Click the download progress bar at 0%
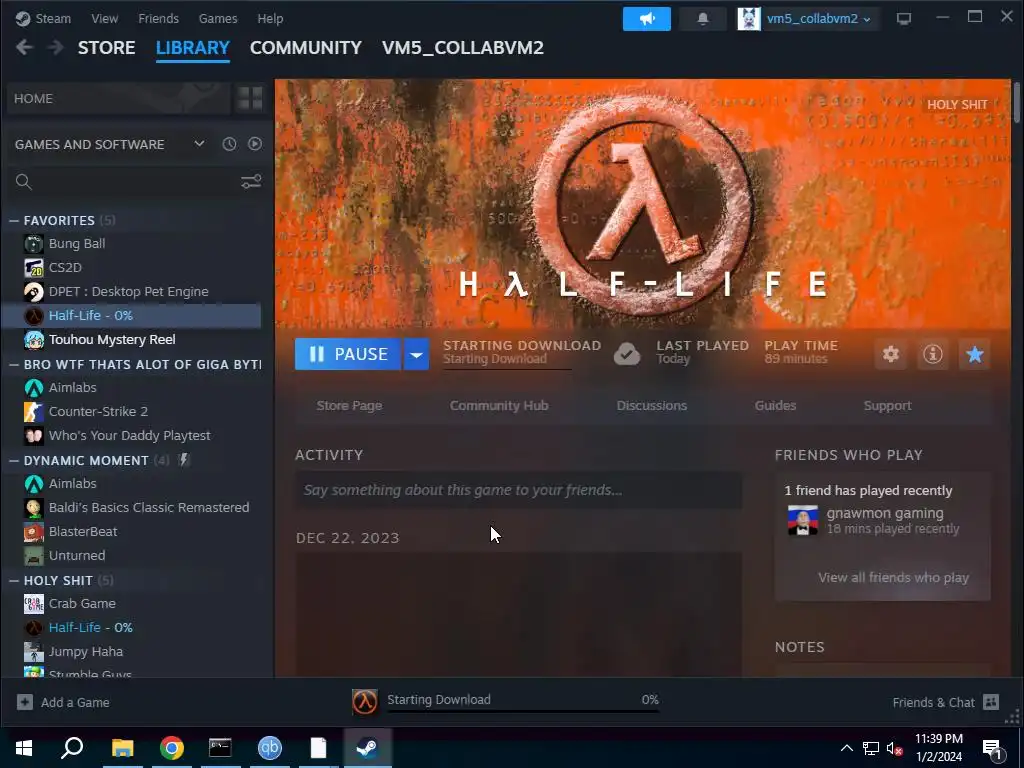1024x768 pixels. click(522, 711)
